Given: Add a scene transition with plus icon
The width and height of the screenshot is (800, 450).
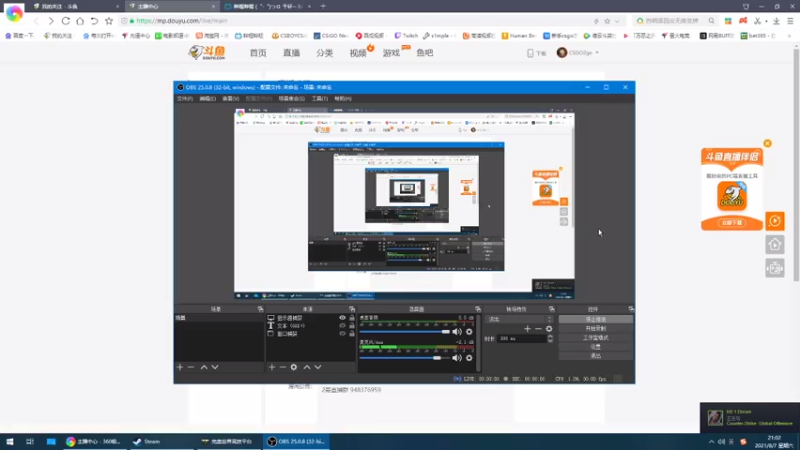Looking at the screenshot, I should (x=527, y=329).
